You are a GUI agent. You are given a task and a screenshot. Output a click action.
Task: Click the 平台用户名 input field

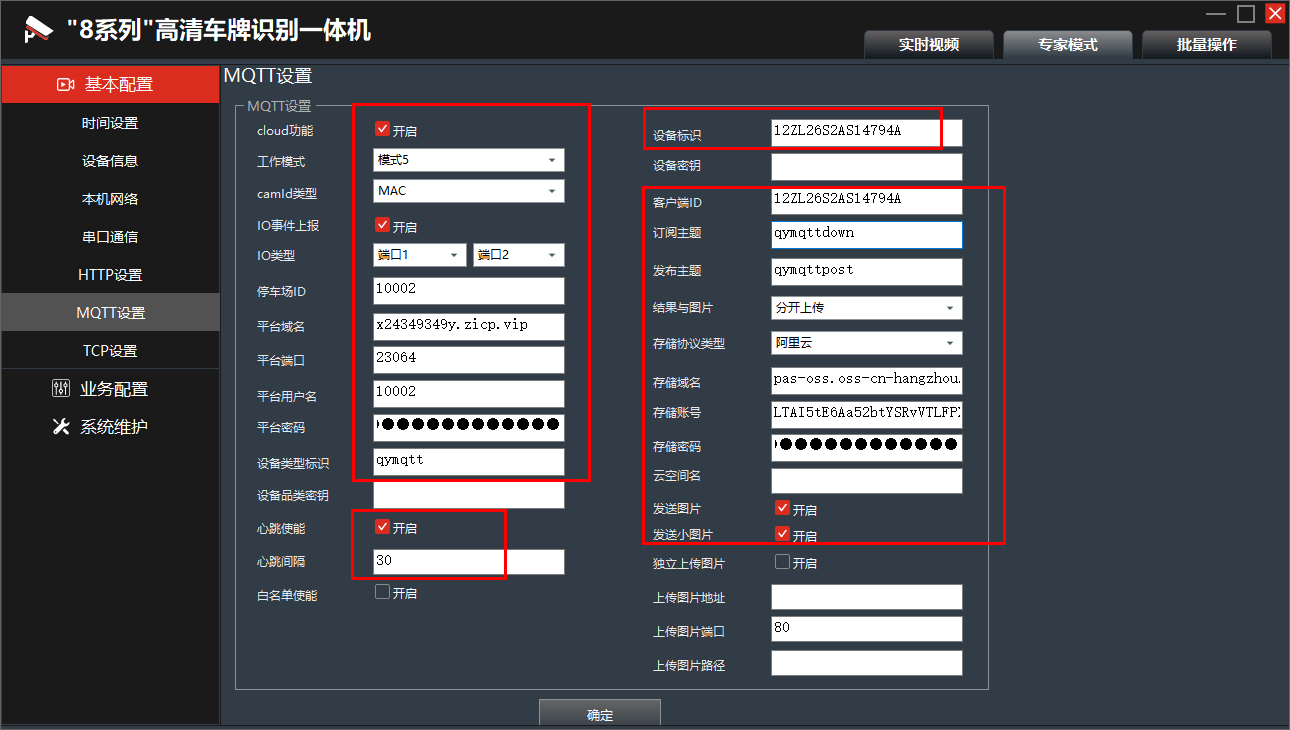coord(469,394)
